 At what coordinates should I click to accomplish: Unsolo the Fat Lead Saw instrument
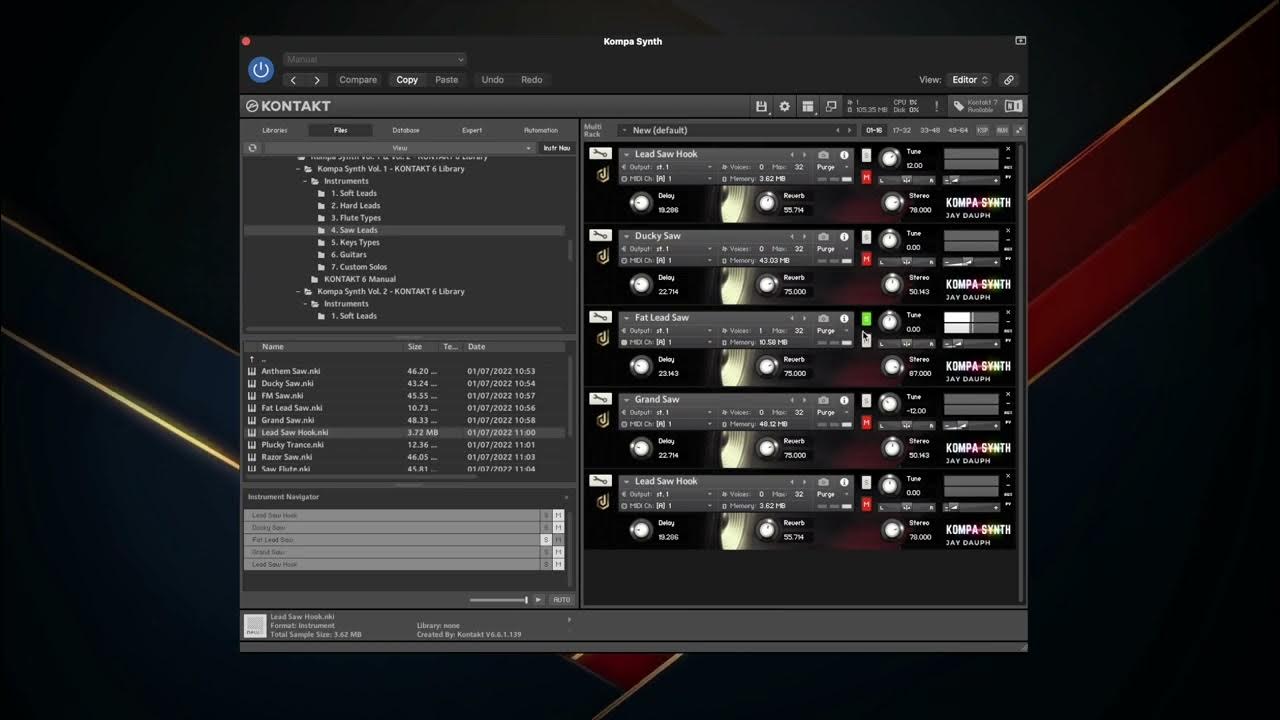coord(866,319)
